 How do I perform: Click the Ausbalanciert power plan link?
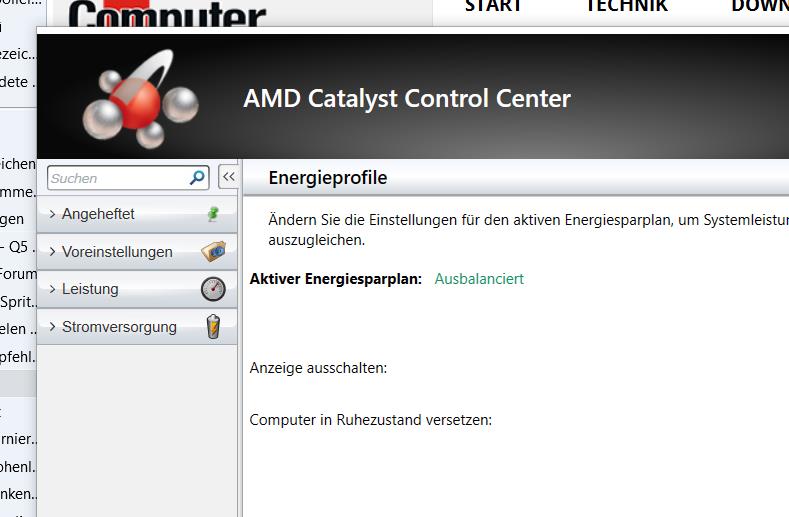[x=479, y=278]
